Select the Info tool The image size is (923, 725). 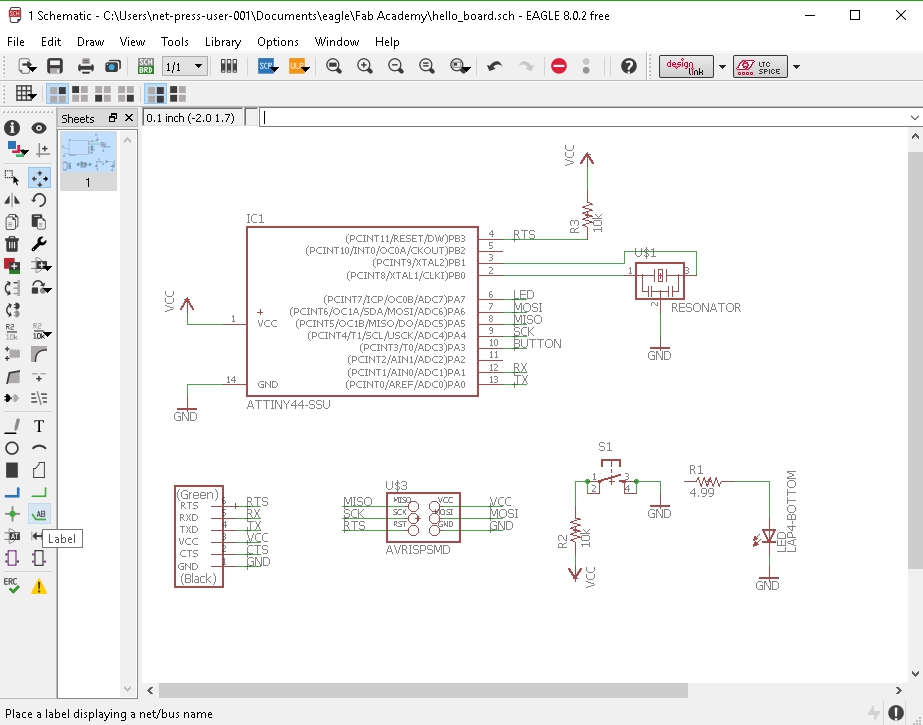coord(12,128)
